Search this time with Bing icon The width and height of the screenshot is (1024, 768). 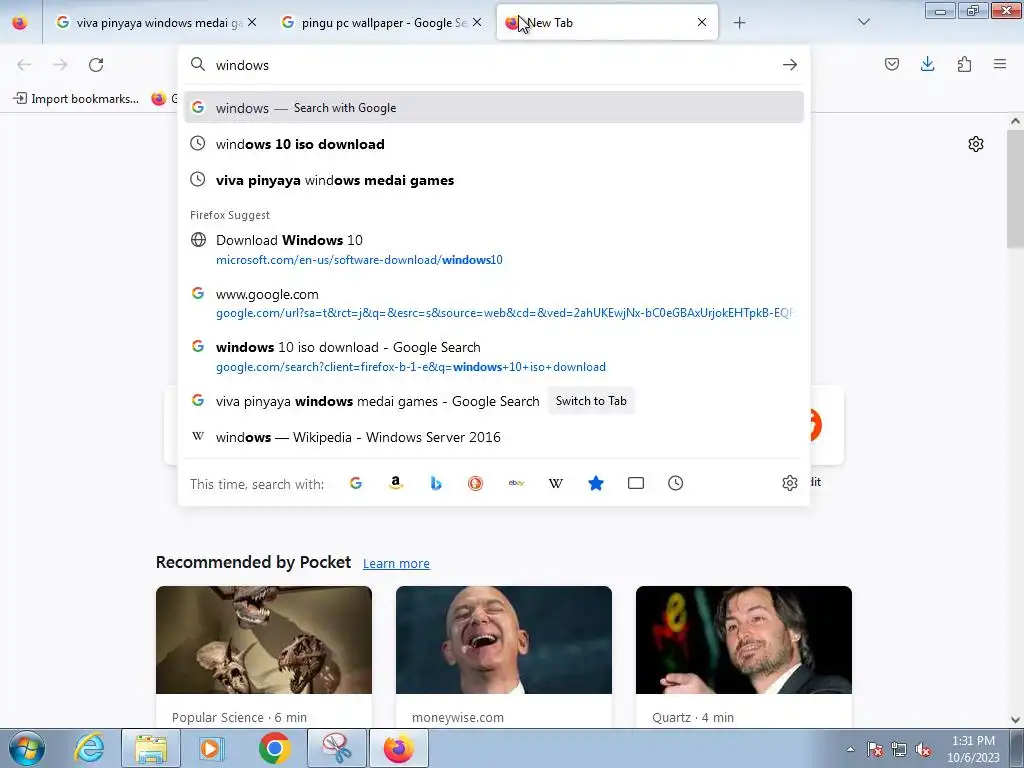(436, 483)
